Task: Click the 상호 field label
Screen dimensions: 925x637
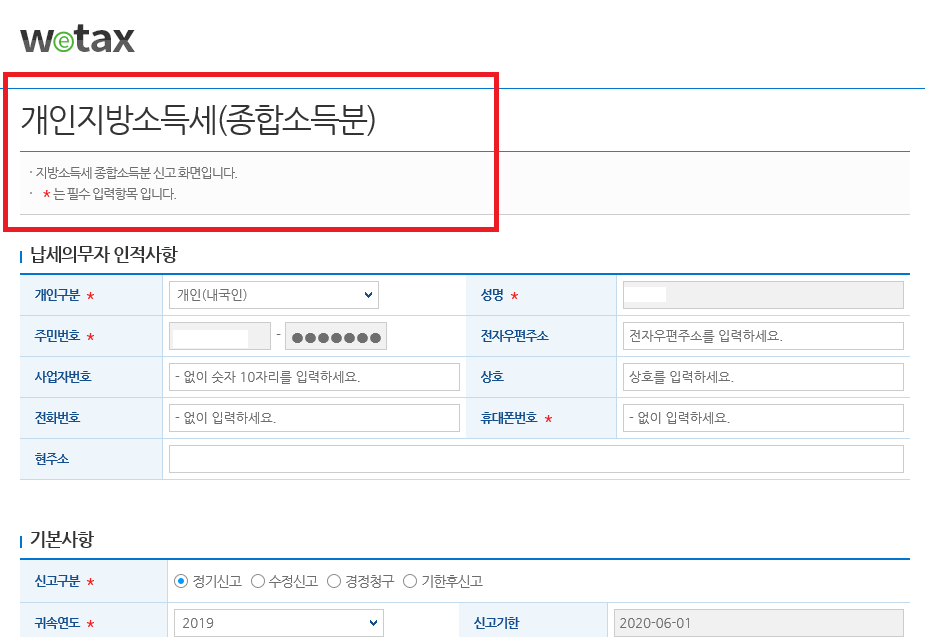Action: pyautogui.click(x=492, y=377)
